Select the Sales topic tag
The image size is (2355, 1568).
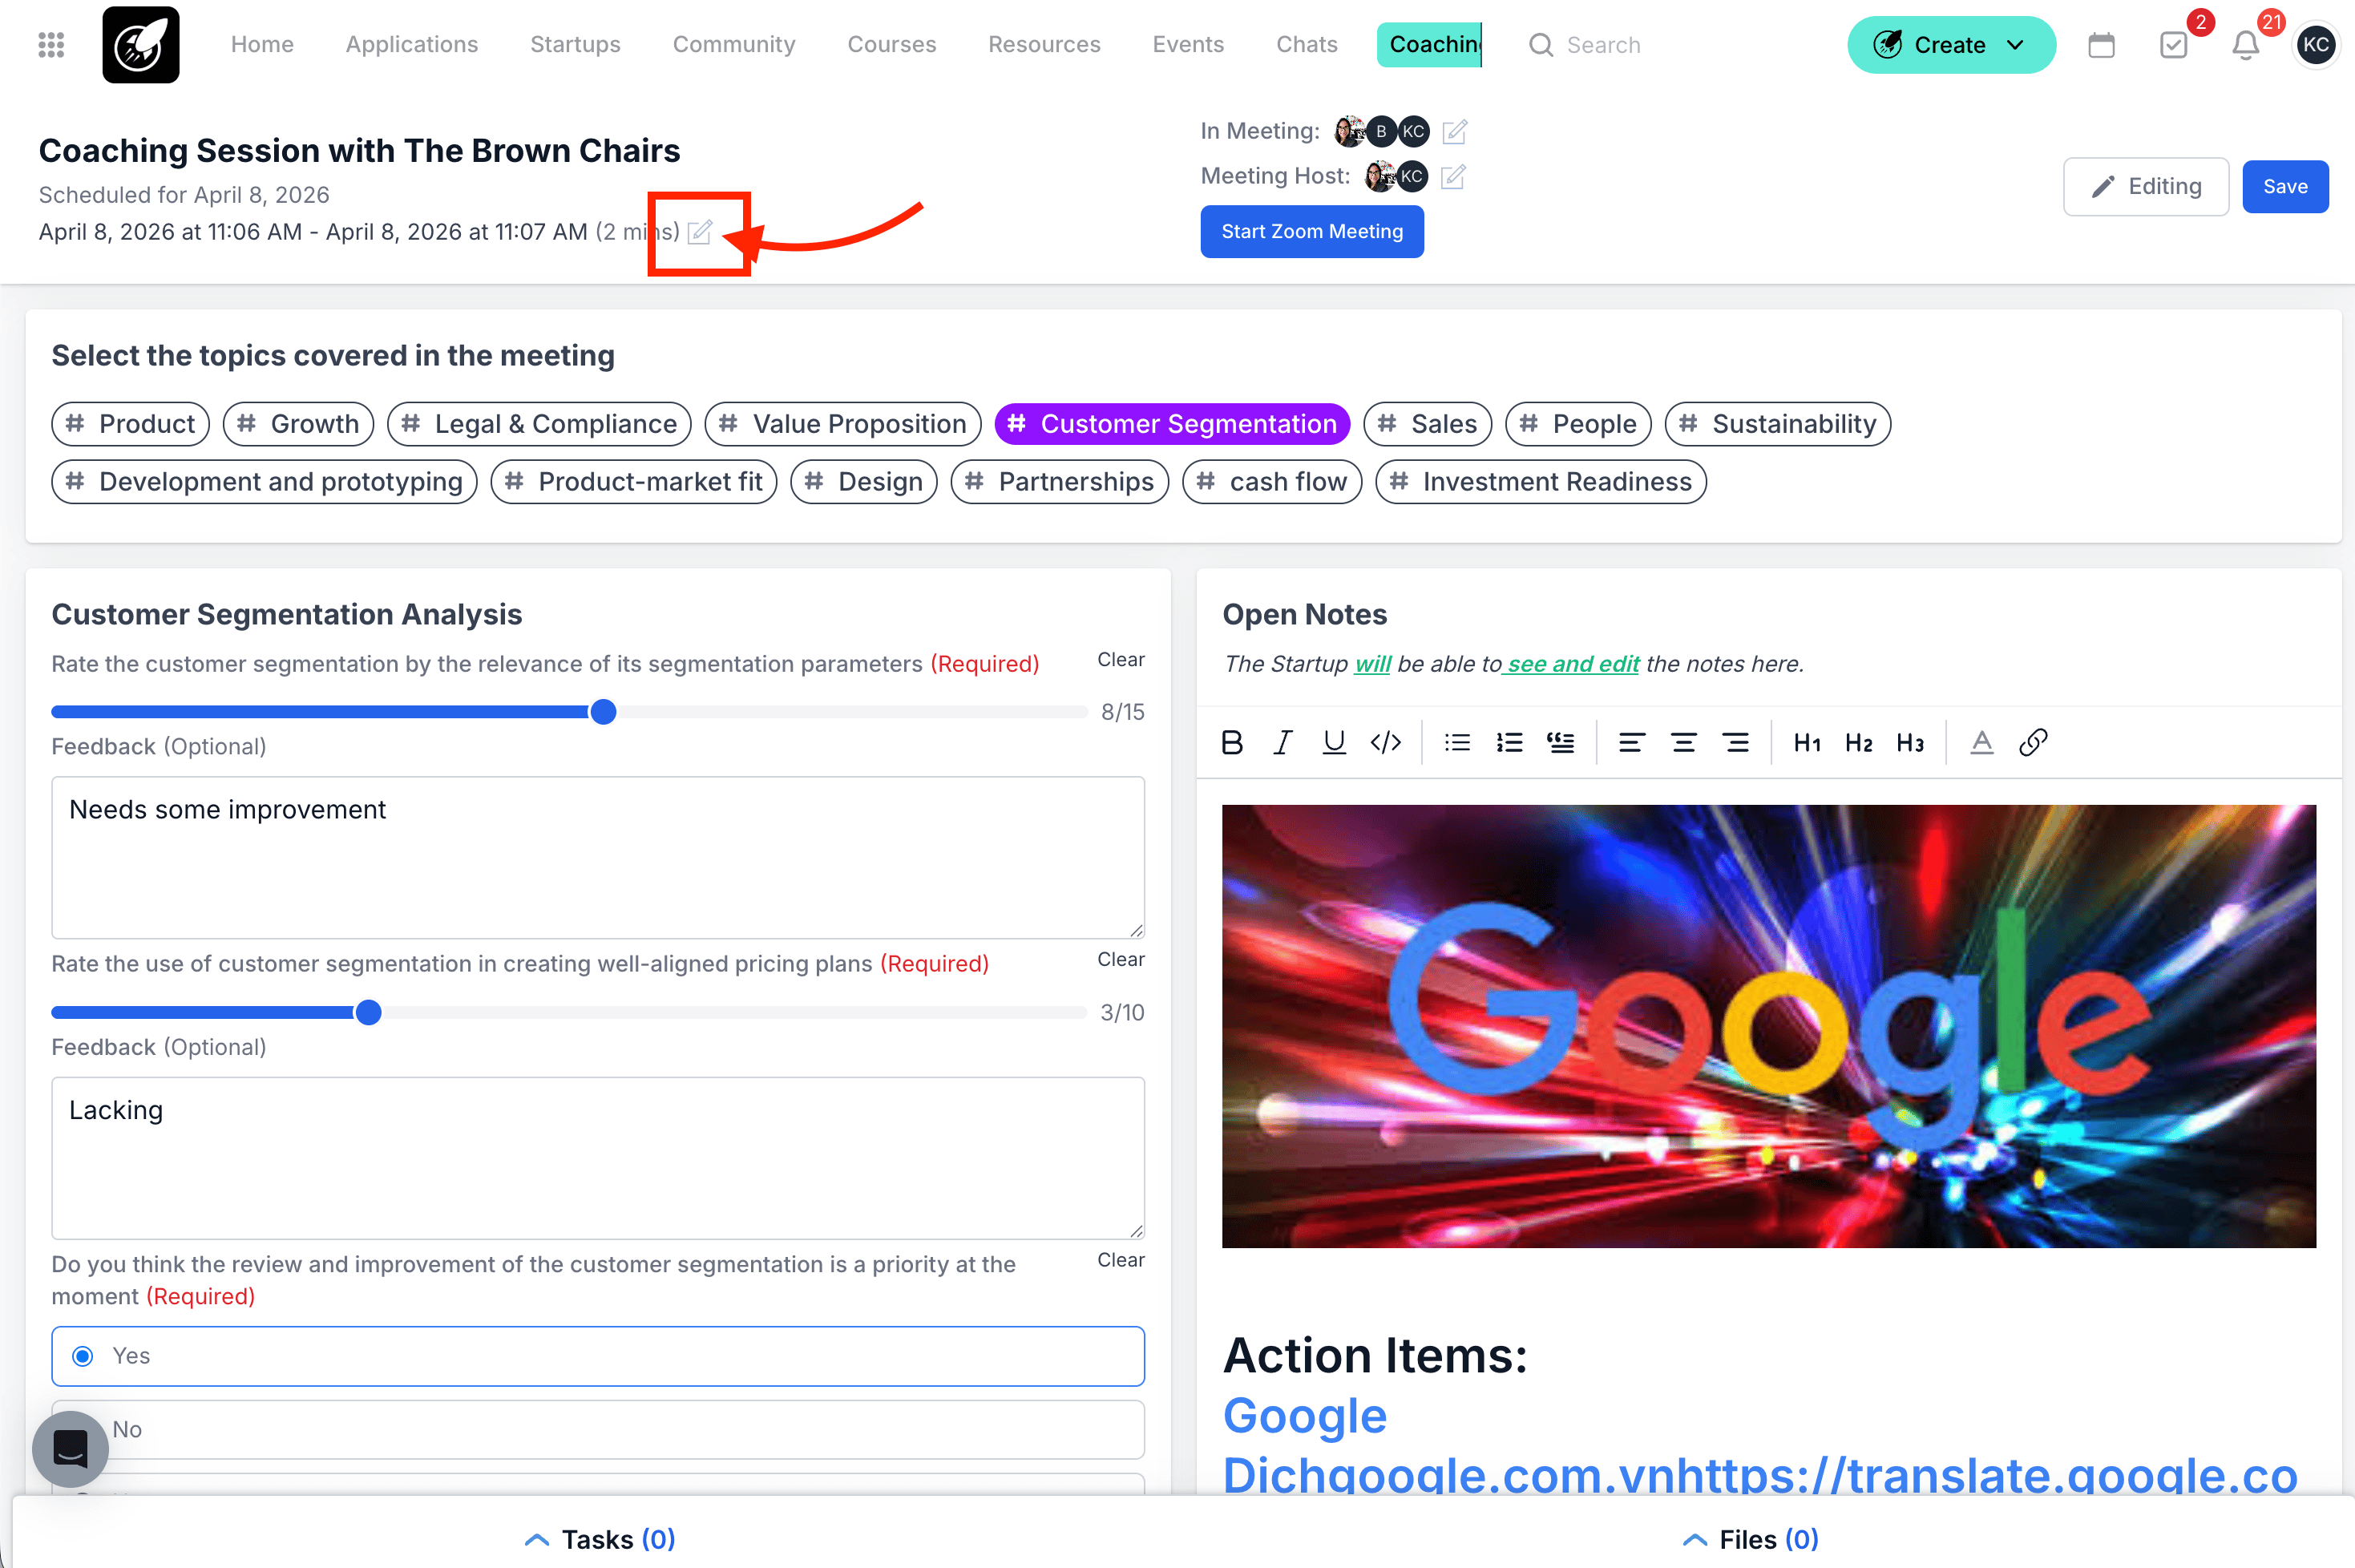coord(1427,424)
